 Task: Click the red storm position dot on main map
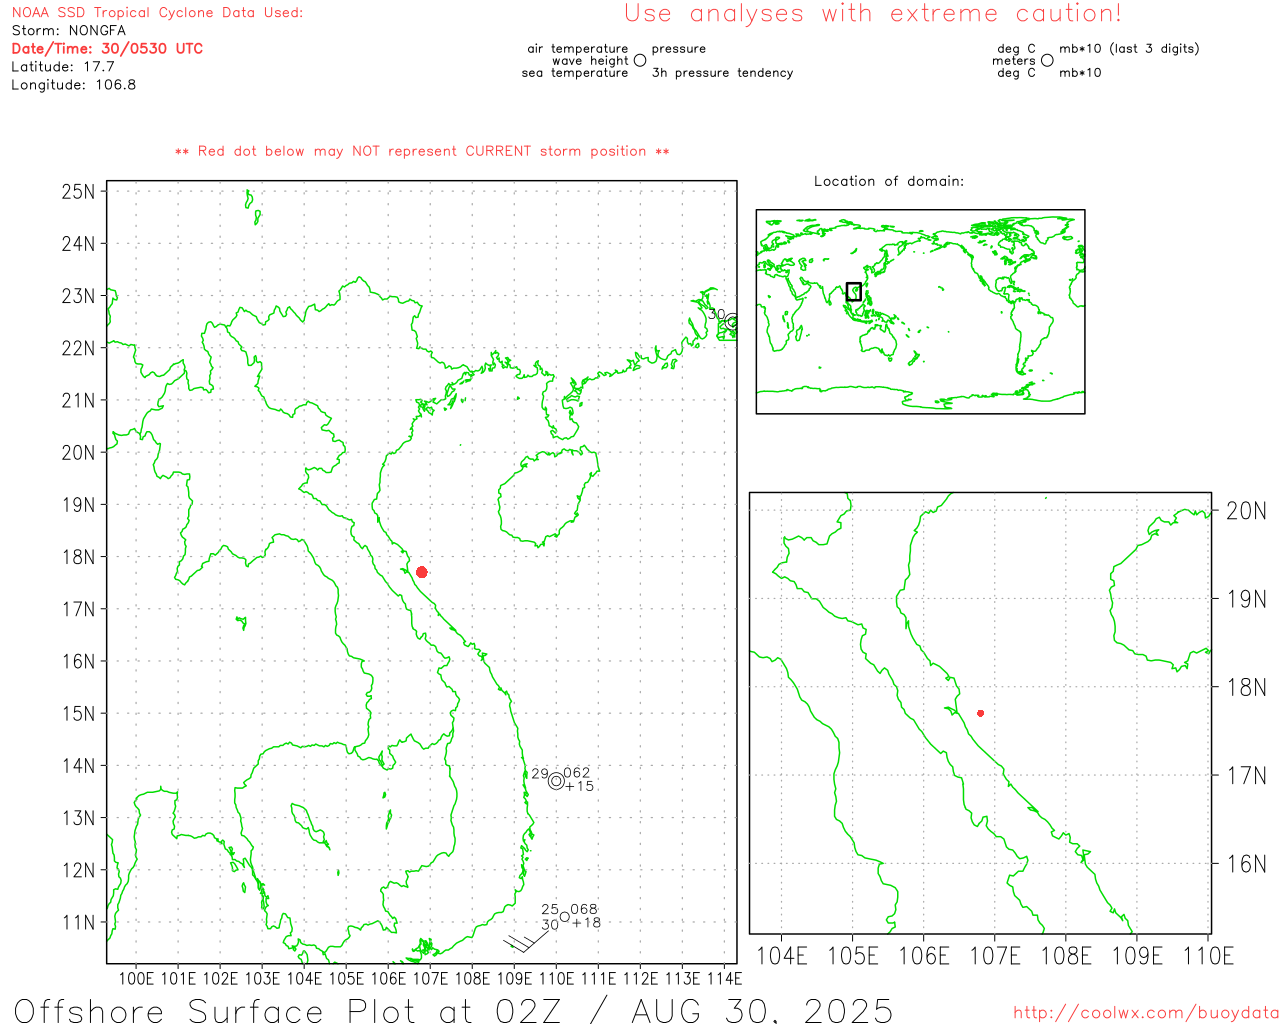point(422,572)
